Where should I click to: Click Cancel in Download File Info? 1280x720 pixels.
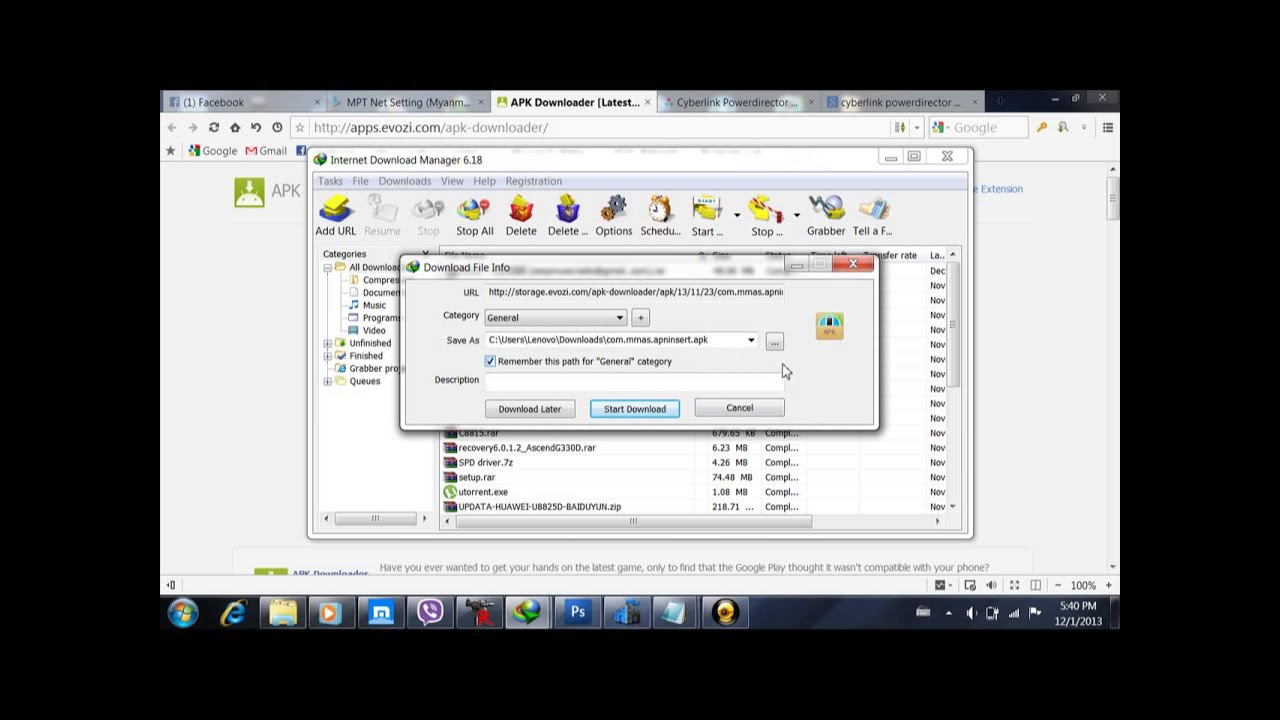[x=740, y=408]
